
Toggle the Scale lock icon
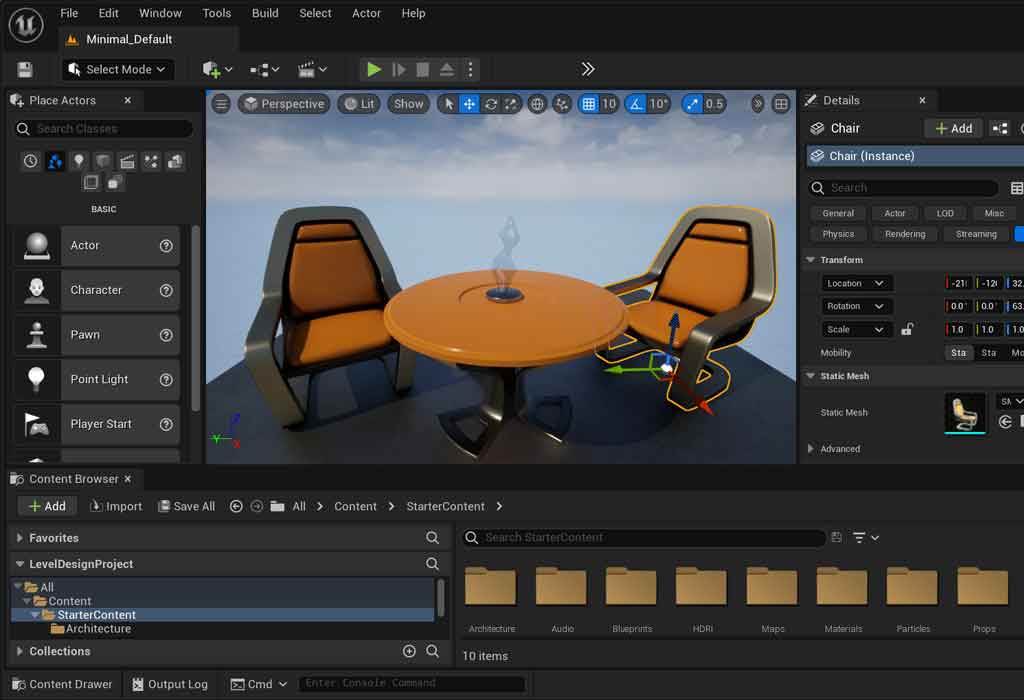pyautogui.click(x=907, y=329)
